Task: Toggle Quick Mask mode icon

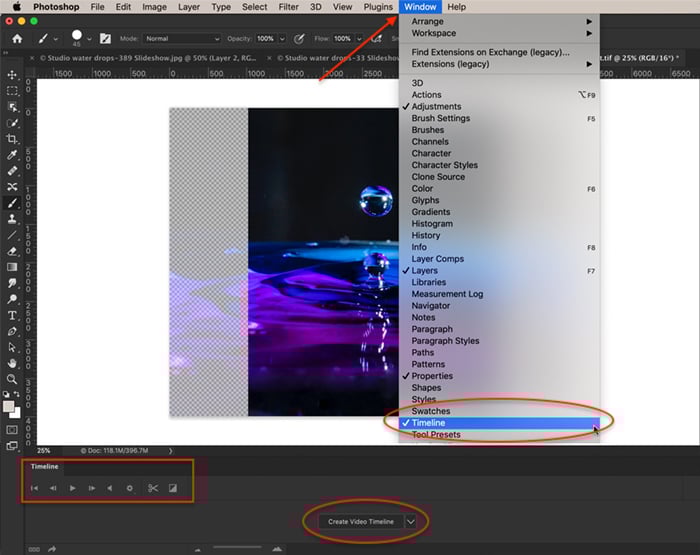Action: pyautogui.click(x=12, y=430)
